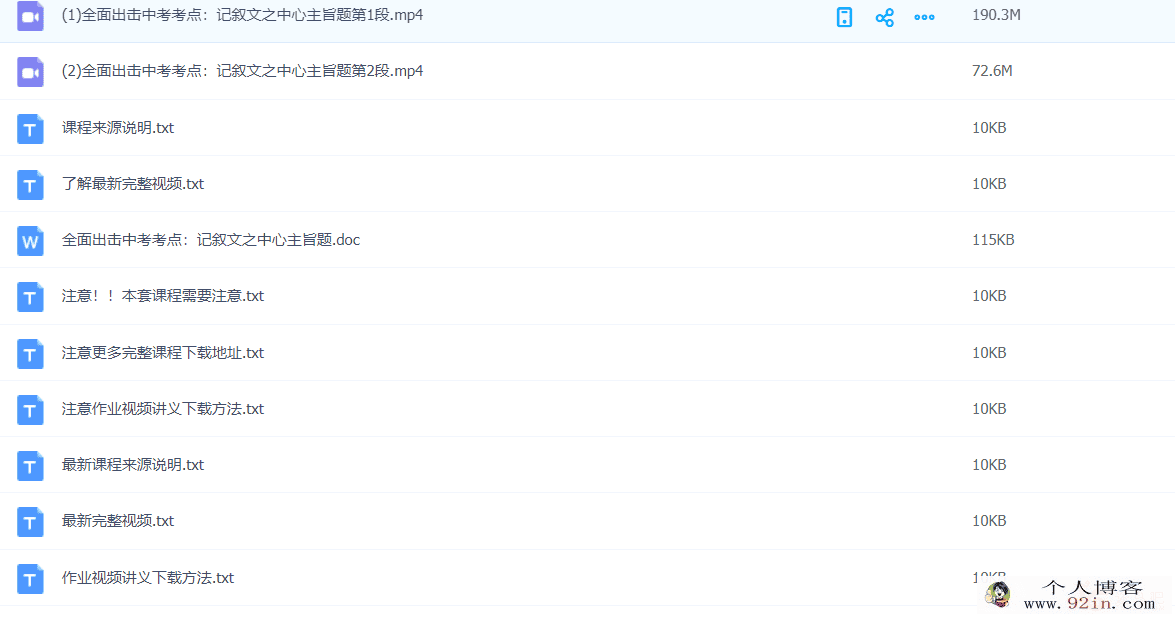1175x617 pixels.
Task: Click the 115KB size of the doc file
Action: point(993,240)
